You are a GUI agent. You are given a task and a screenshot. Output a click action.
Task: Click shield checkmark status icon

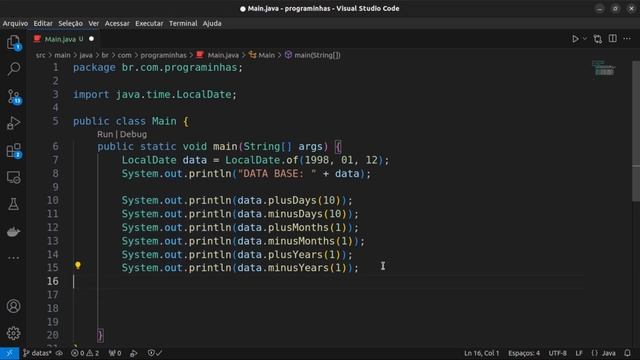155,353
